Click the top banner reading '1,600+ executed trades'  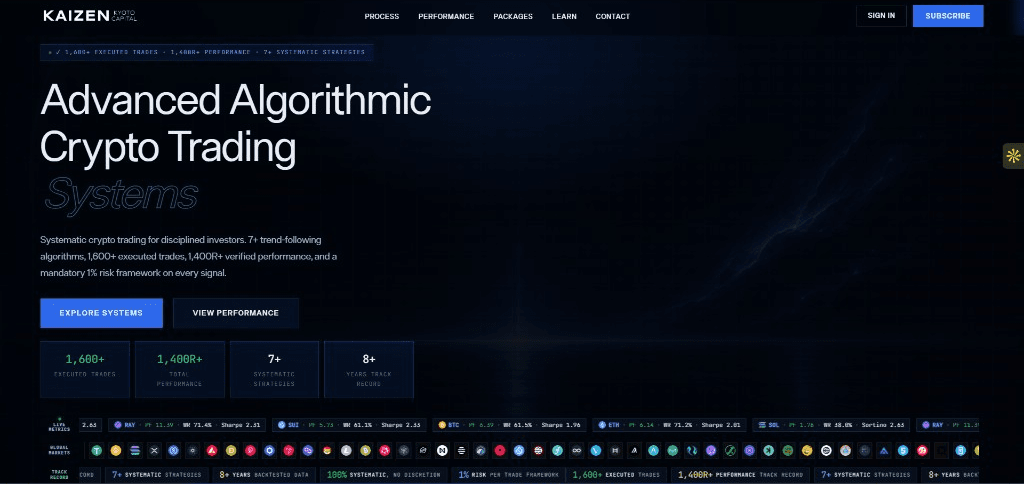click(206, 52)
